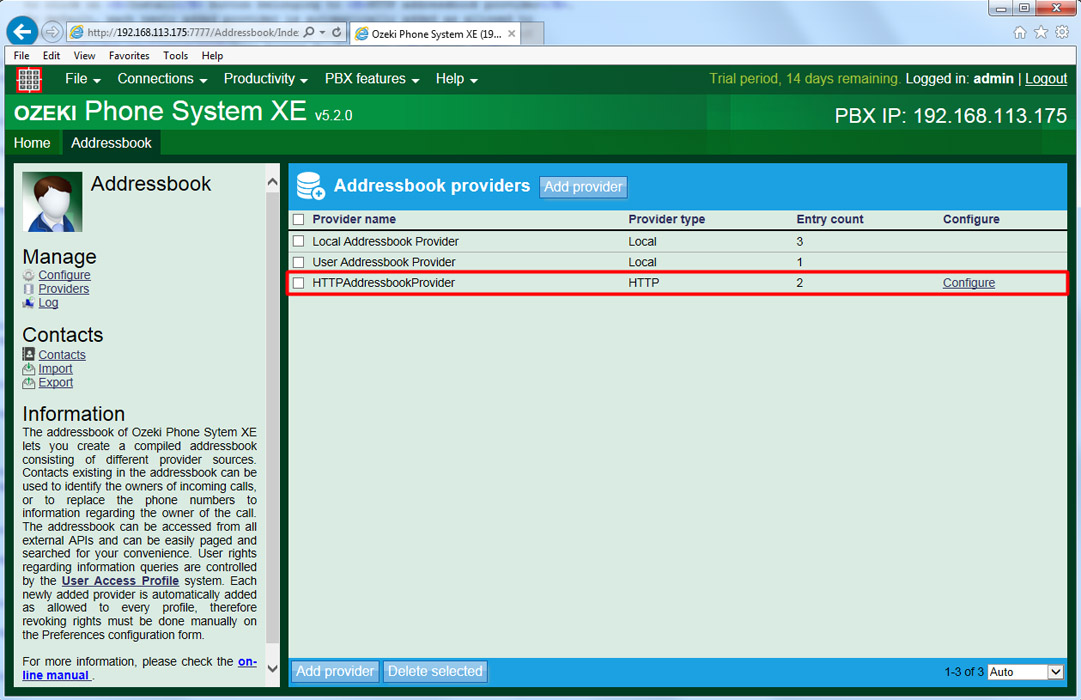Viewport: 1081px width, 700px height.
Task: Click the Ozeki dial-pad grid icon
Action: [x=29, y=80]
